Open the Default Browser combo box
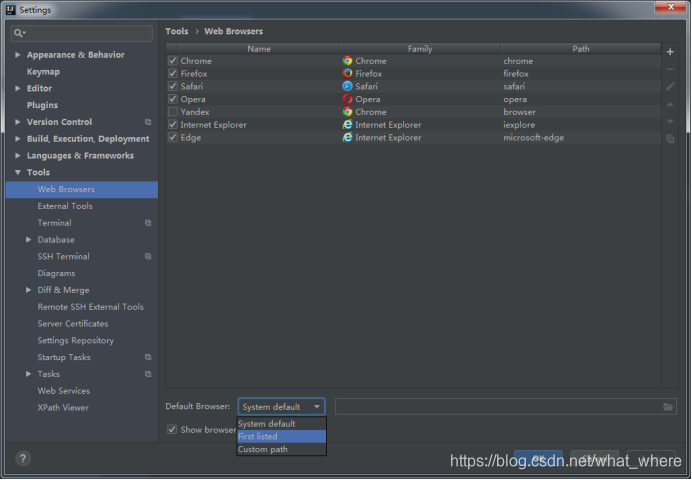Screen dimensions: 692x480 [x=282, y=407]
